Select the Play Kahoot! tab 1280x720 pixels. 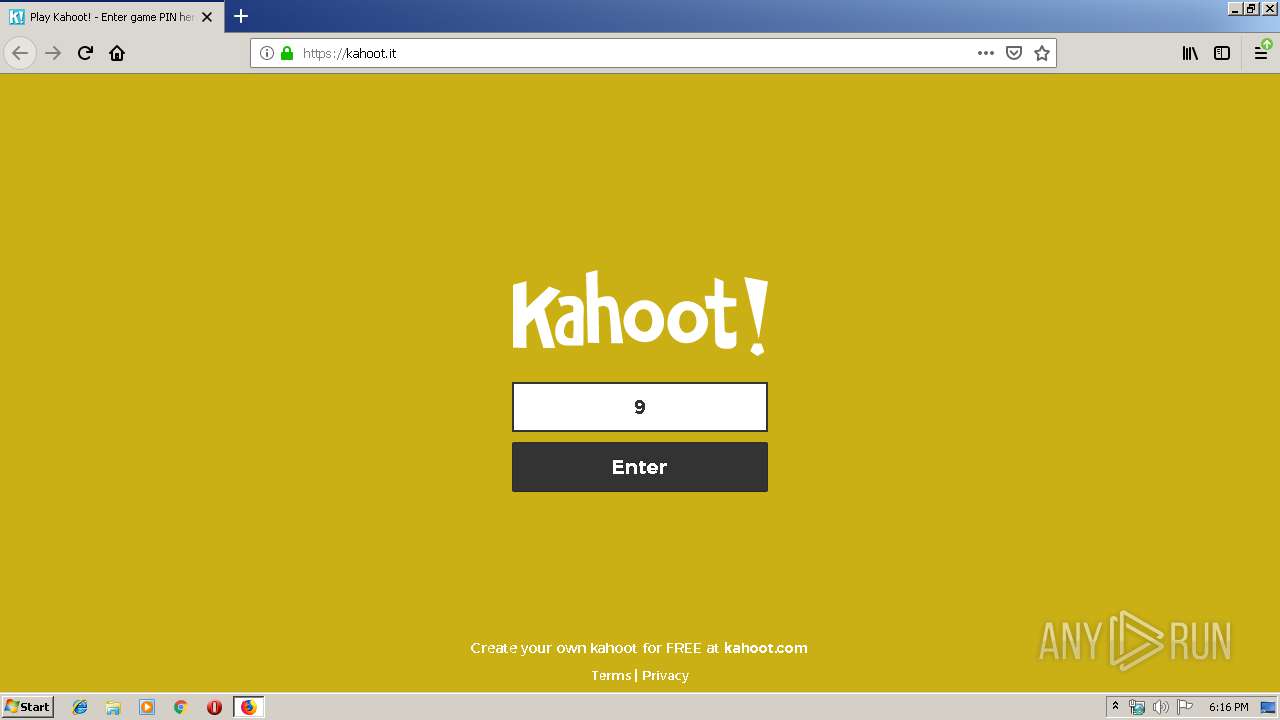tap(111, 17)
